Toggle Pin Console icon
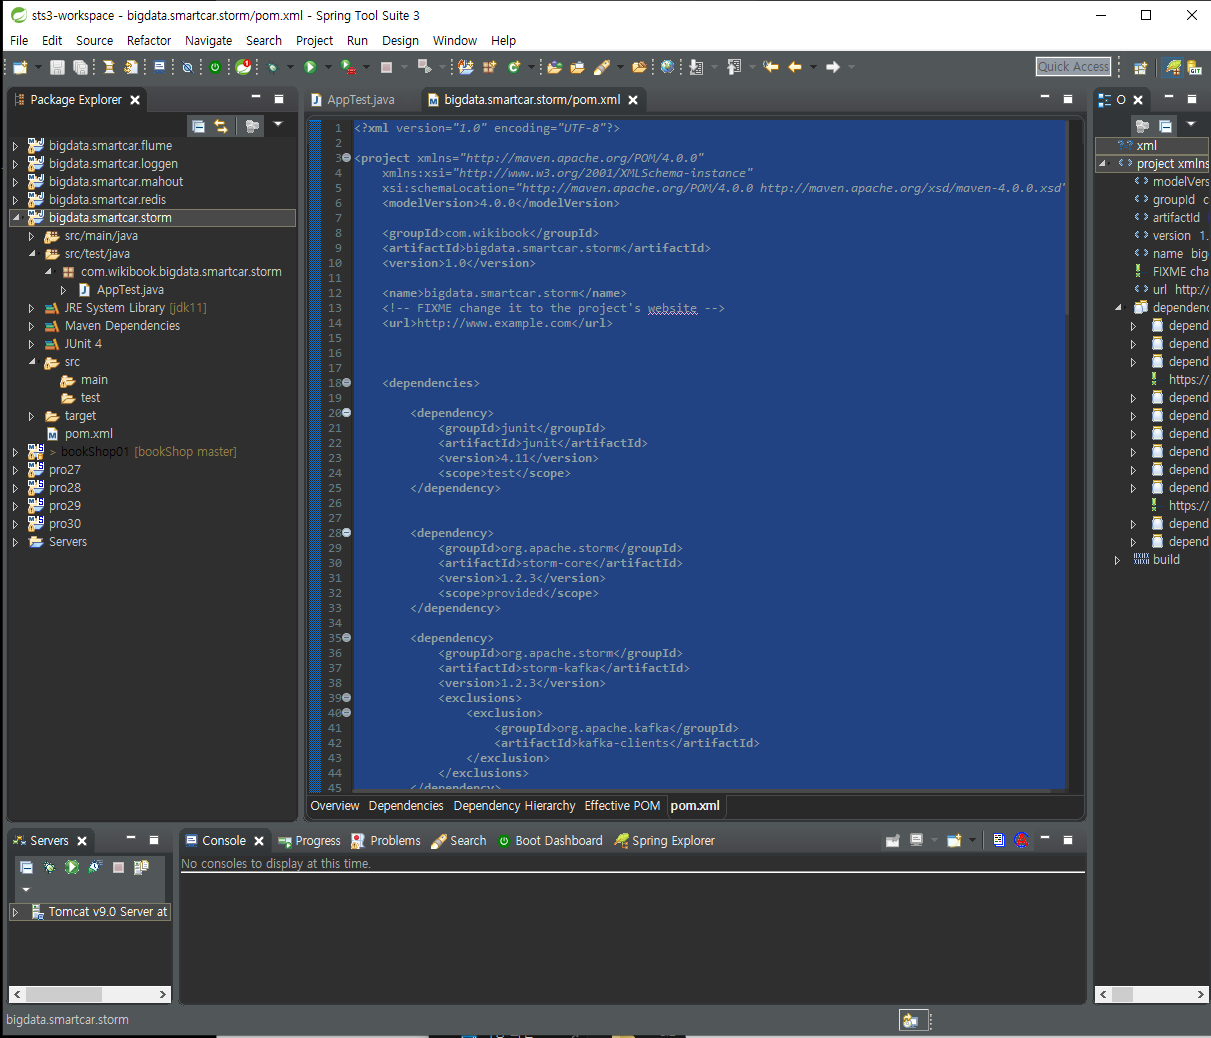The width and height of the screenshot is (1211, 1038). coord(892,841)
